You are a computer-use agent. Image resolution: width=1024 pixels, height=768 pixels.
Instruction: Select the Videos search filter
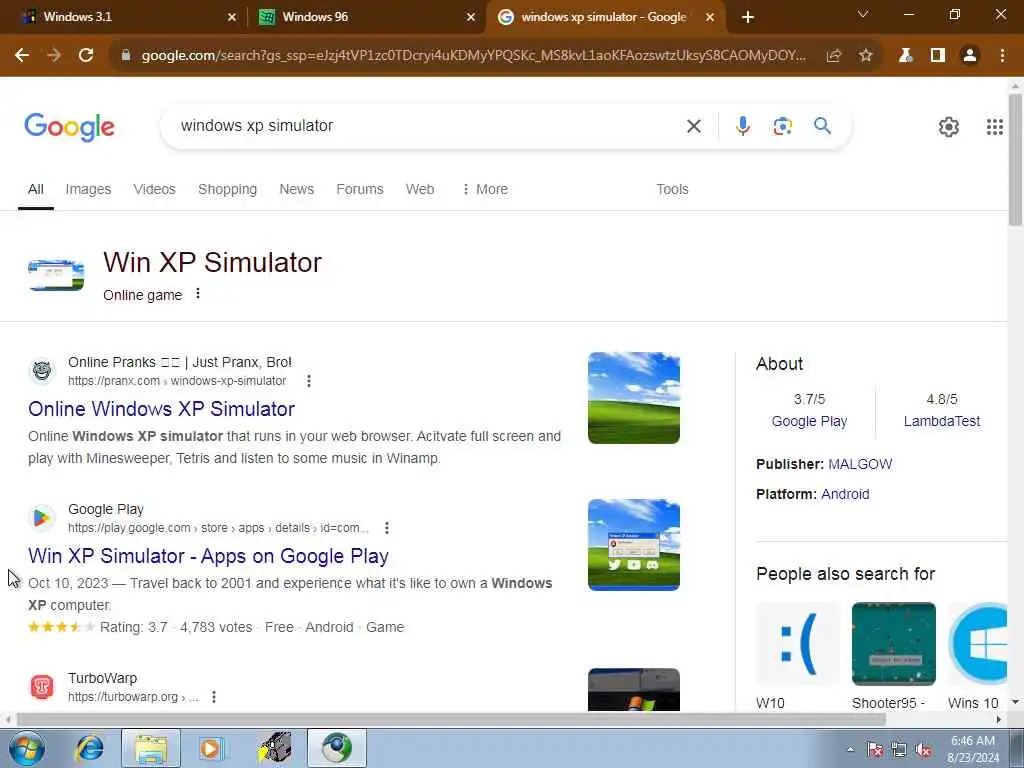(154, 189)
